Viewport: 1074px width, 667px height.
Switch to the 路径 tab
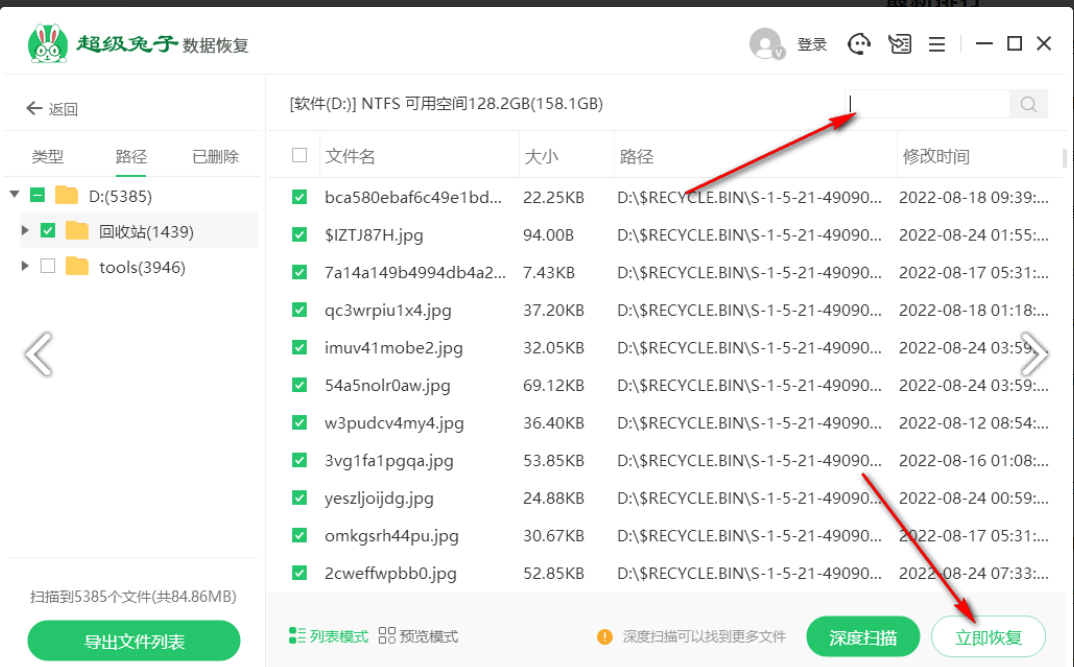point(131,157)
